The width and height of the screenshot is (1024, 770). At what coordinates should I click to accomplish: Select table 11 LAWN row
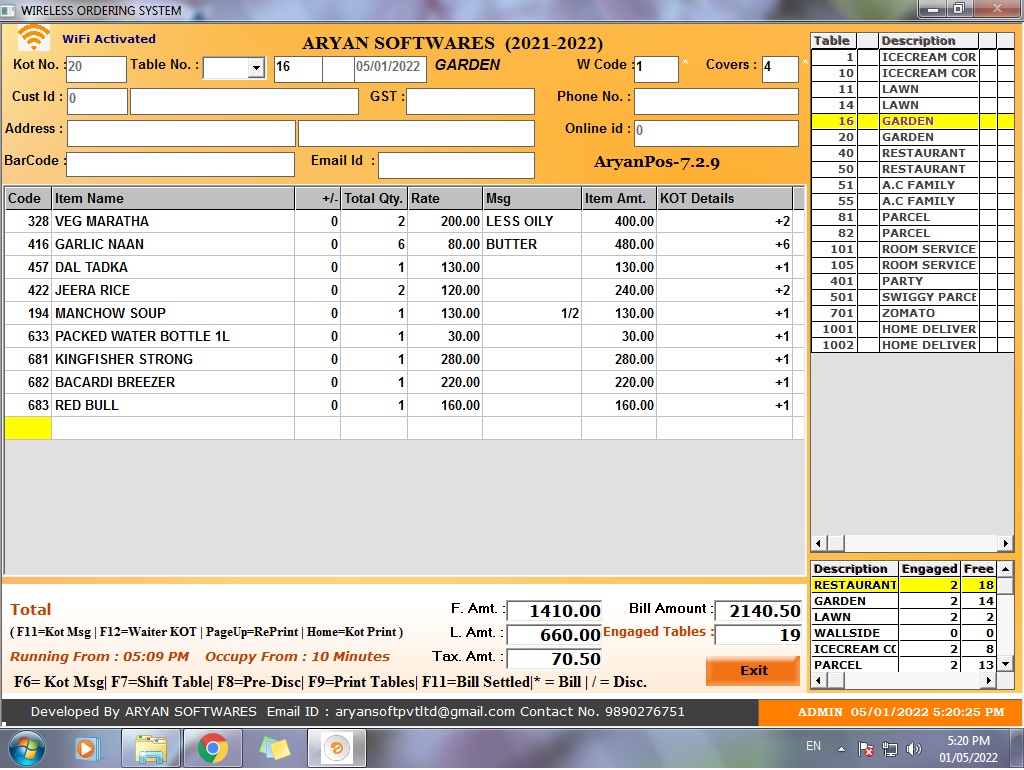point(912,89)
